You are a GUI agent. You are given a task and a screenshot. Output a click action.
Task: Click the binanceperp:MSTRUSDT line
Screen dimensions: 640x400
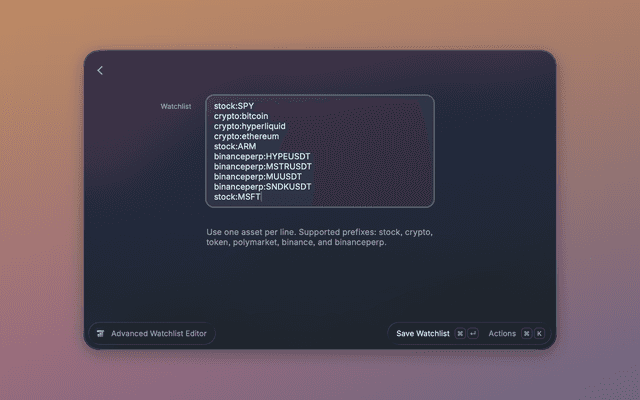[263, 167]
